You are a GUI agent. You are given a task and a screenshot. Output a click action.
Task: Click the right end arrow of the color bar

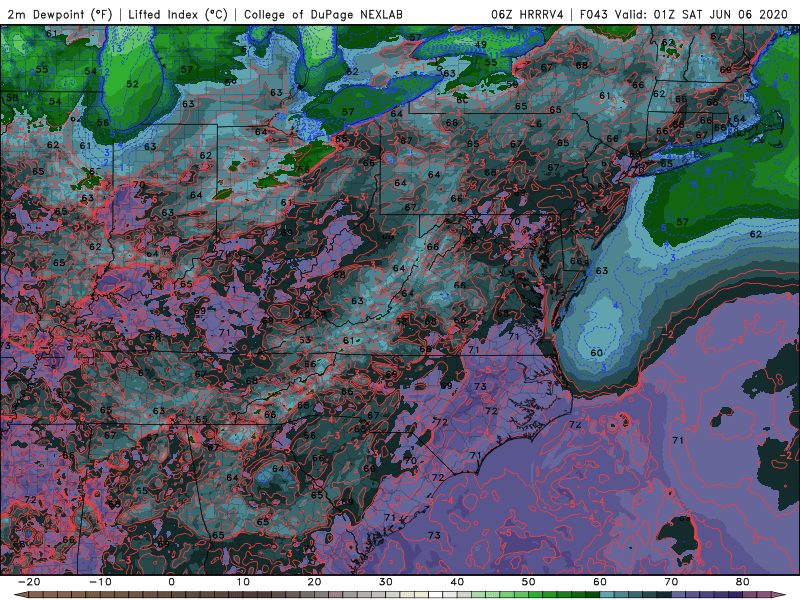tap(781, 594)
